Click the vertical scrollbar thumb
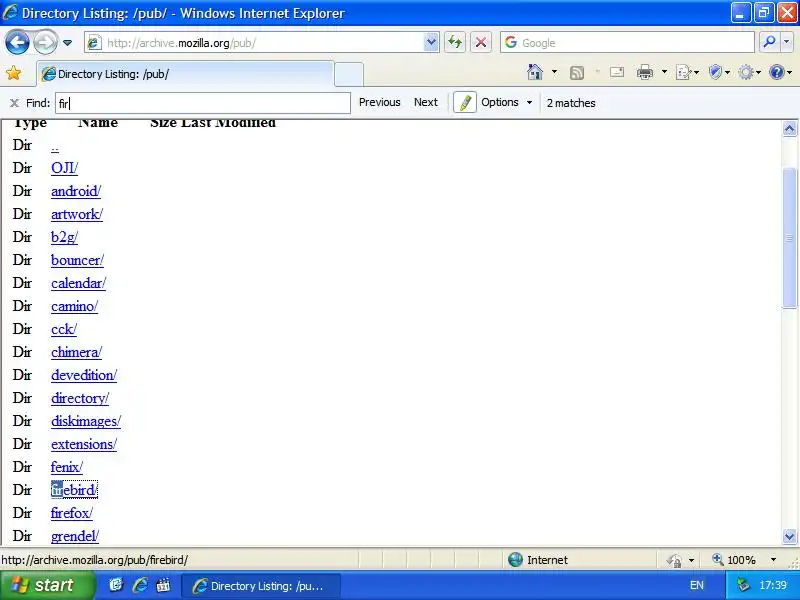This screenshot has width=800, height=600. click(789, 237)
